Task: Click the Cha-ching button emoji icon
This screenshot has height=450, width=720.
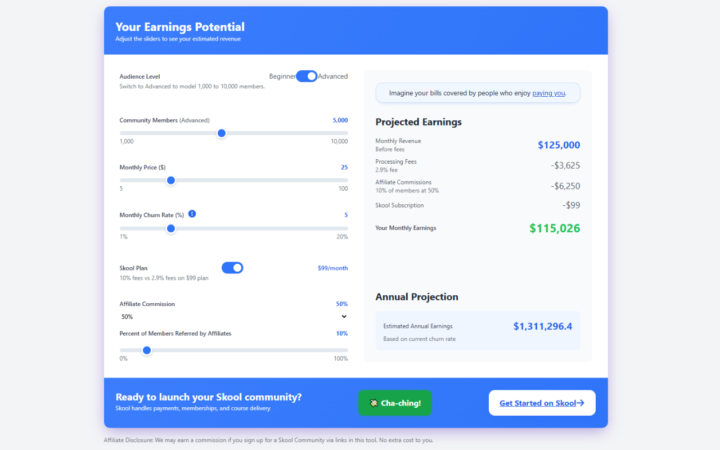Action: point(374,403)
